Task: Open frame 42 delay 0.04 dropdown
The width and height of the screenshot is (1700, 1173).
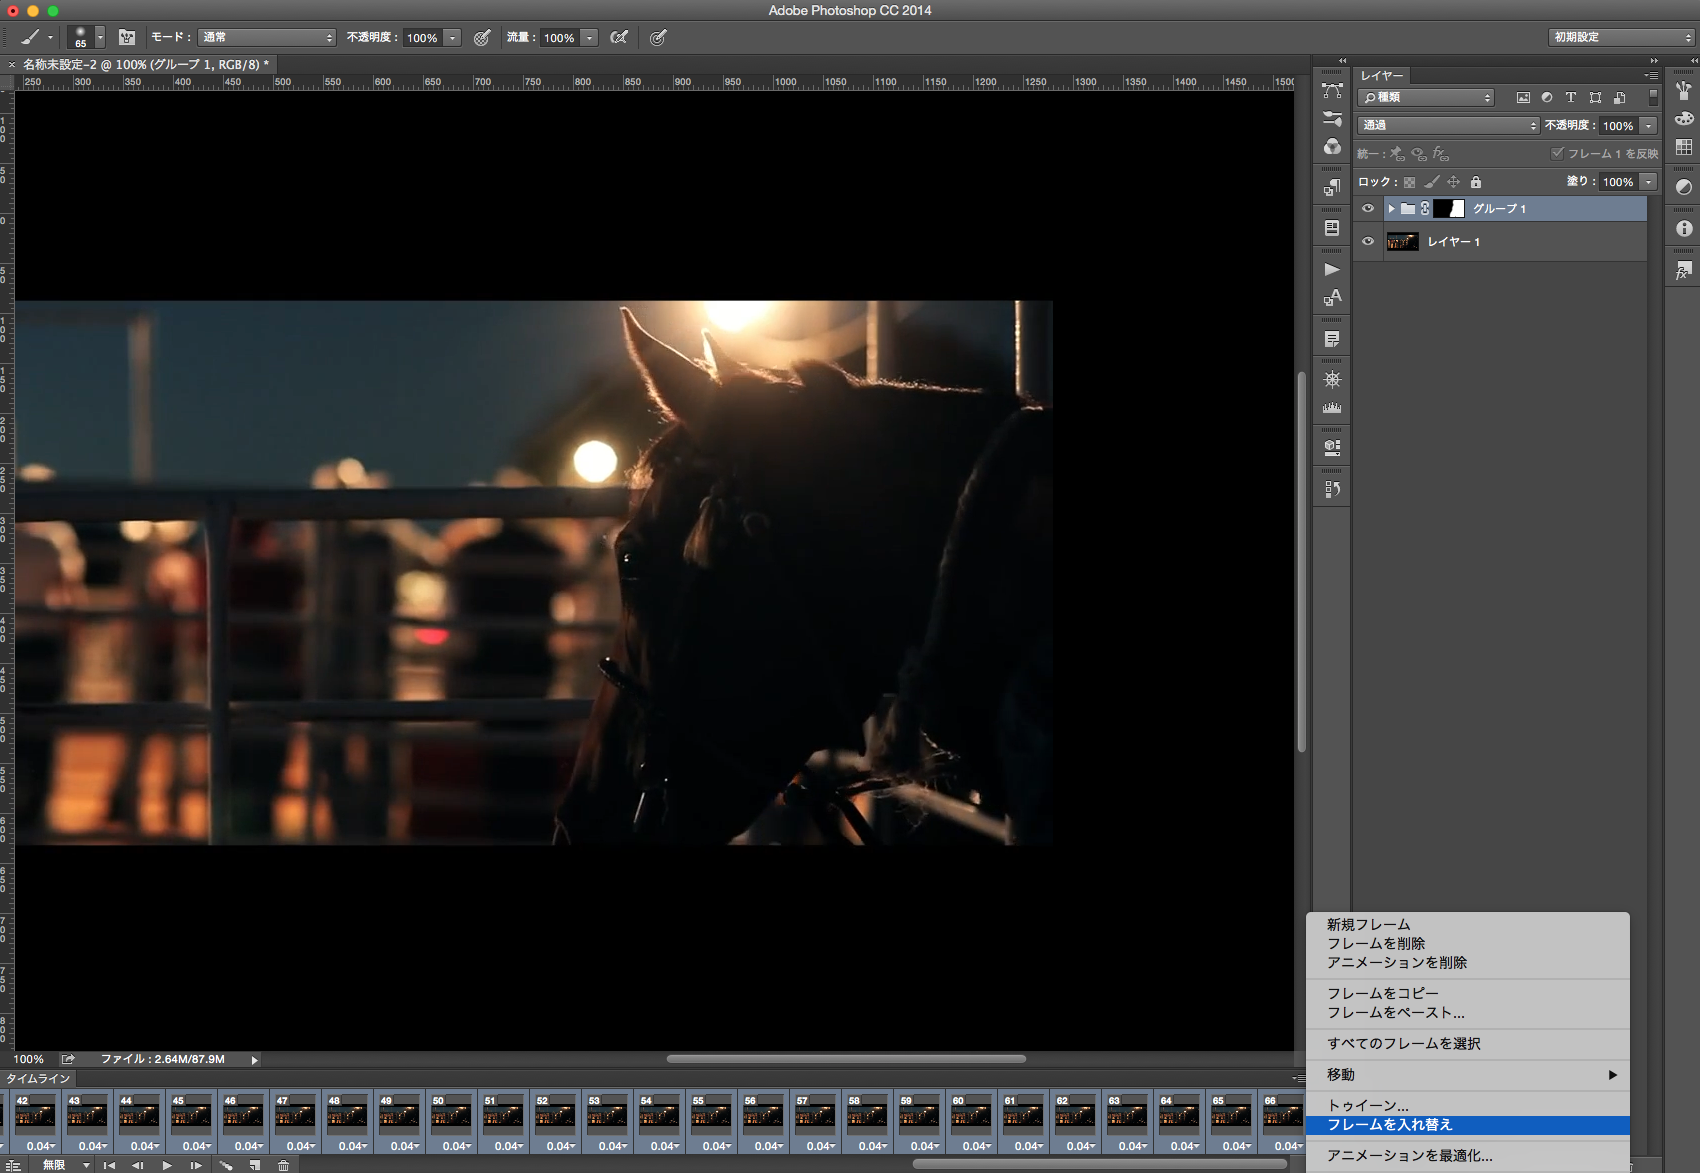Action: click(x=41, y=1146)
